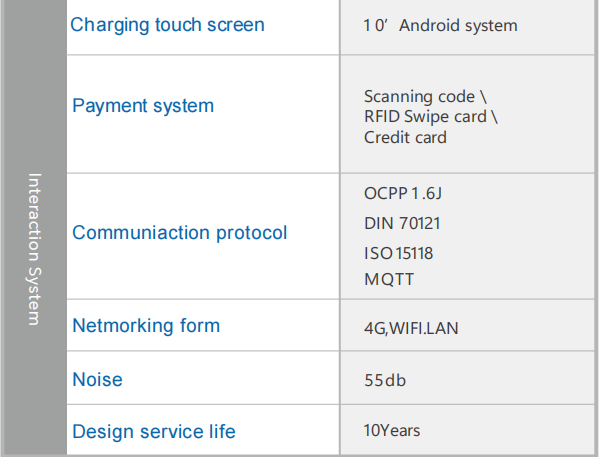
Task: Click the 'Charging touch screen' label
Action: point(167,24)
